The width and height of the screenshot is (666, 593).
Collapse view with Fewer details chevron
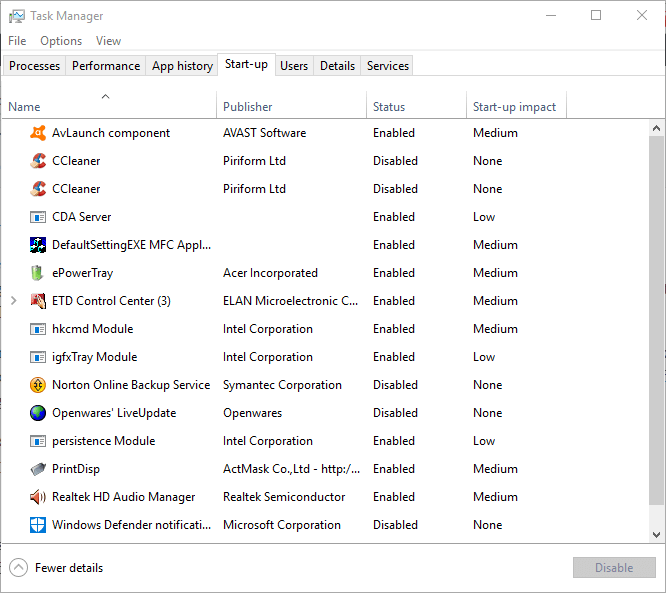pos(18,568)
